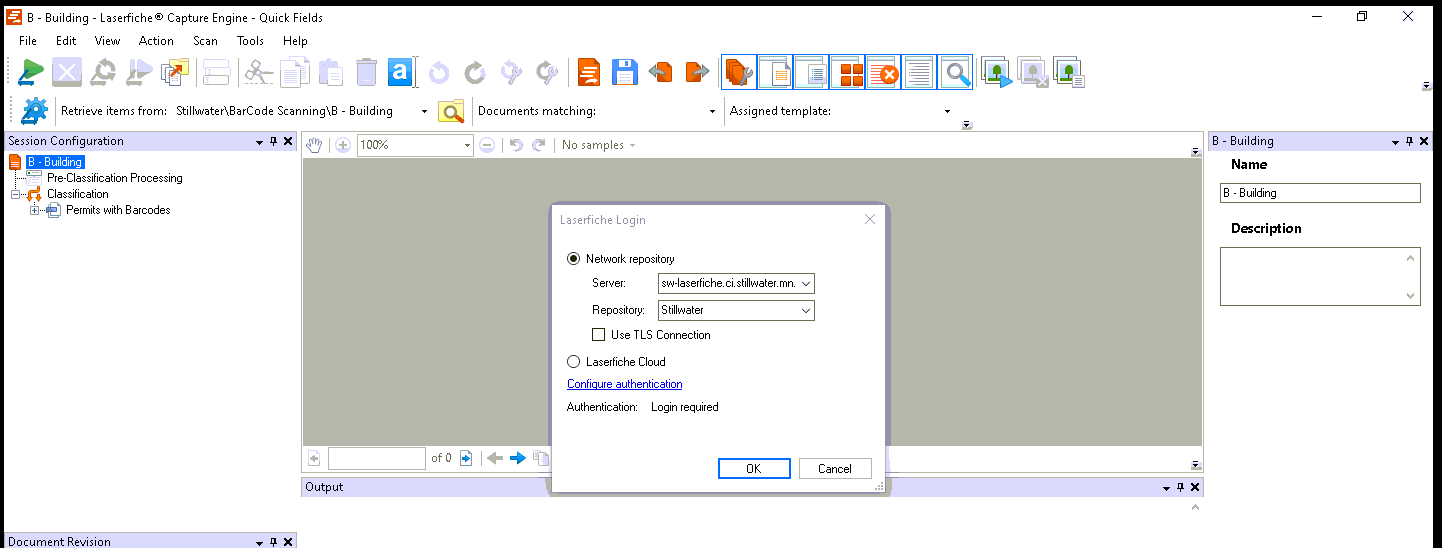Viewport: 1442px width, 548px height.
Task: Click the blue gear session settings icon
Action: 35,111
